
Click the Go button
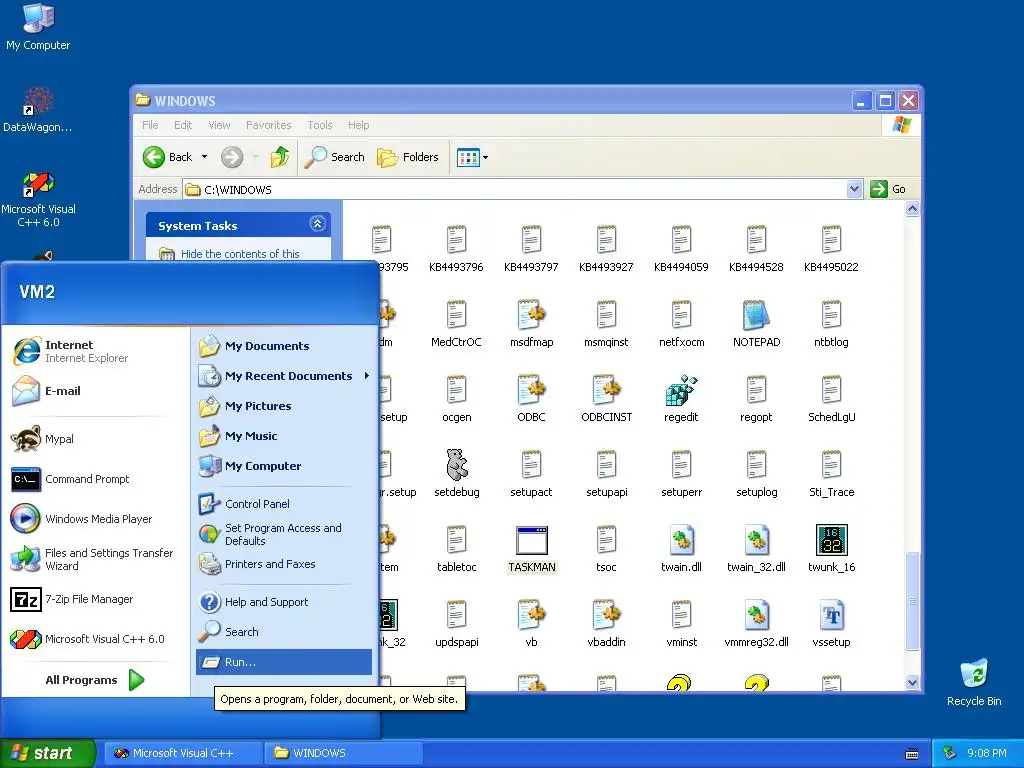coord(889,189)
